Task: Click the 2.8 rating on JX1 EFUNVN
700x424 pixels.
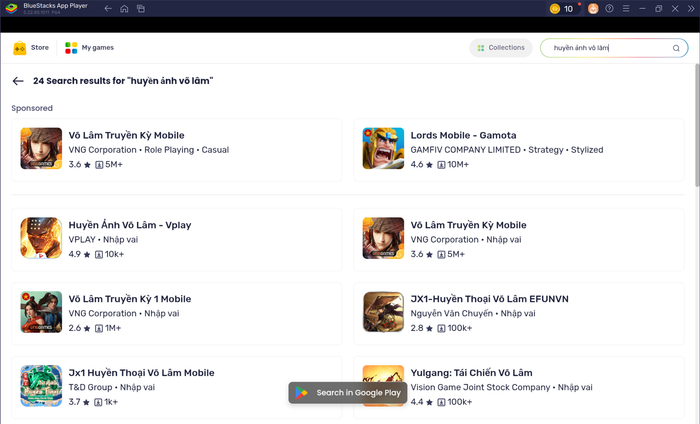Action: click(x=417, y=328)
